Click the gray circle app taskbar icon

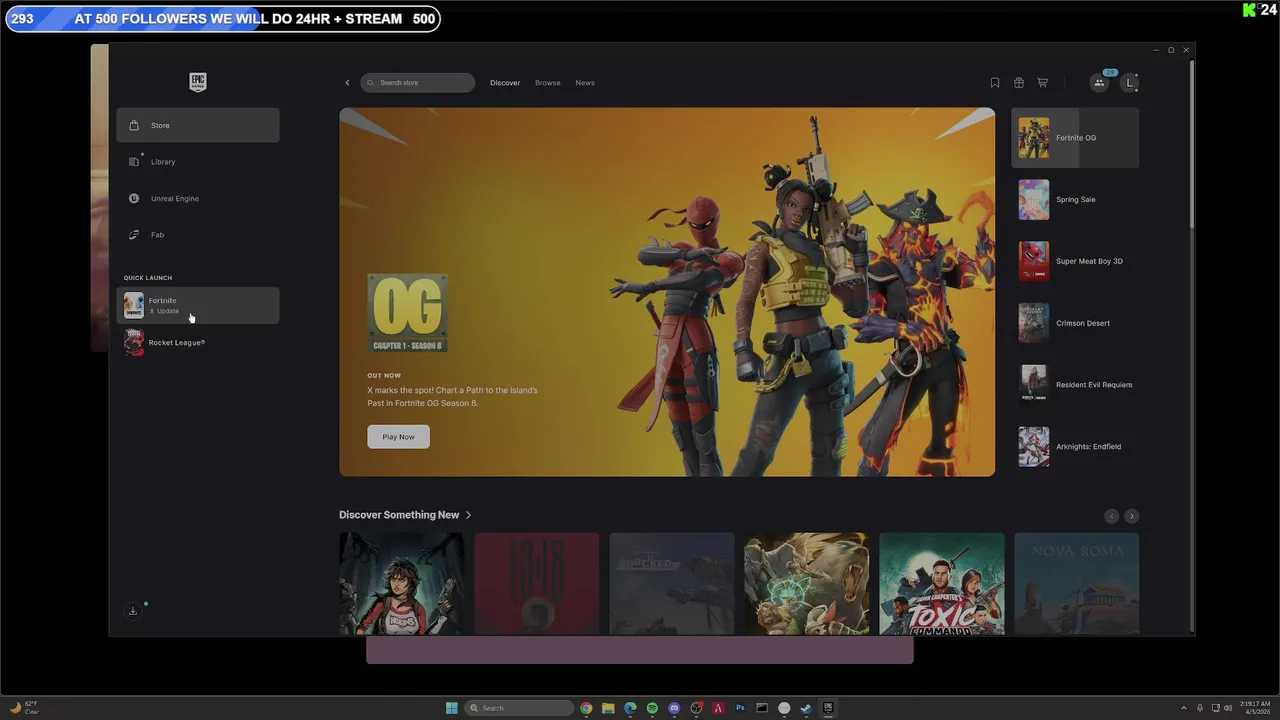(x=784, y=708)
